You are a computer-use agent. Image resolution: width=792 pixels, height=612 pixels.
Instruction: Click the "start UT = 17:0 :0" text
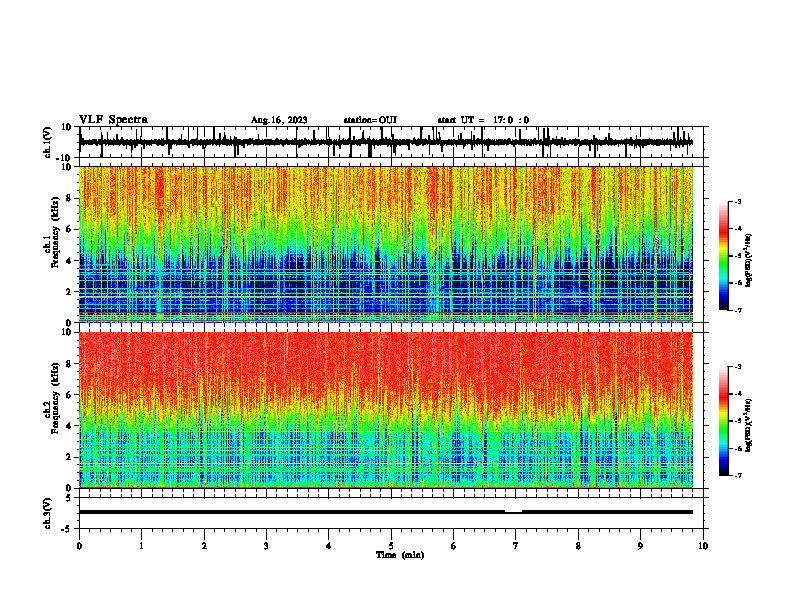(x=483, y=120)
